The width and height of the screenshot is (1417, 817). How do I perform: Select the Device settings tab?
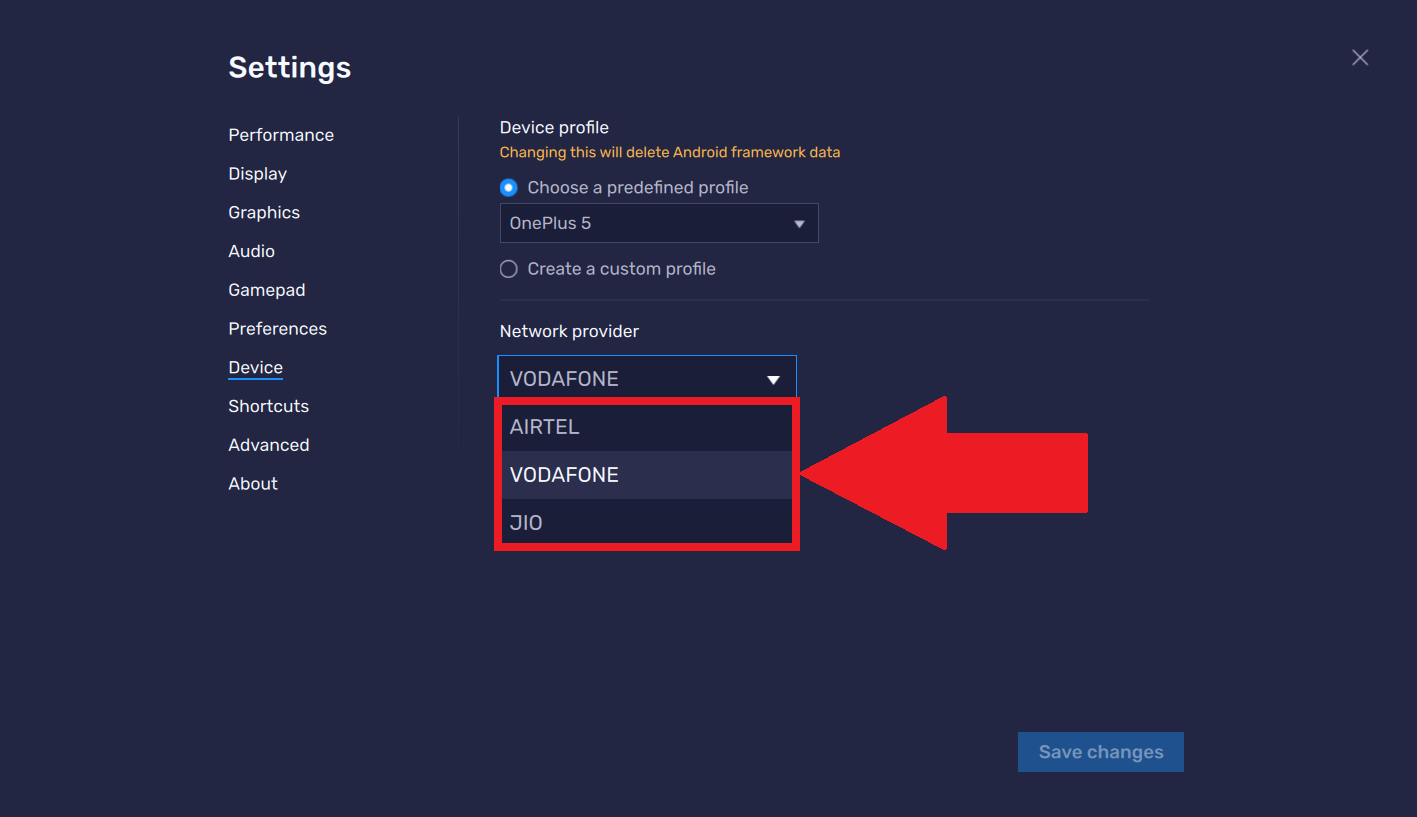coord(255,368)
